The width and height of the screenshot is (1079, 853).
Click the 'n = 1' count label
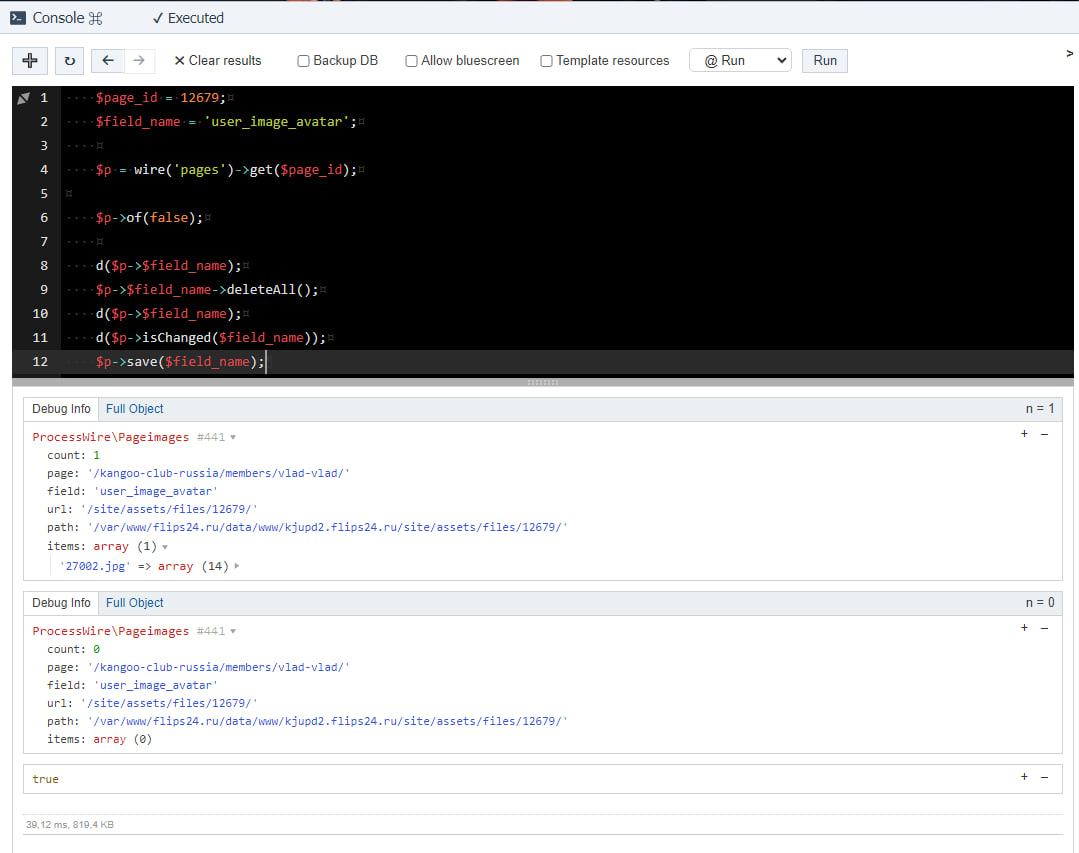1040,409
